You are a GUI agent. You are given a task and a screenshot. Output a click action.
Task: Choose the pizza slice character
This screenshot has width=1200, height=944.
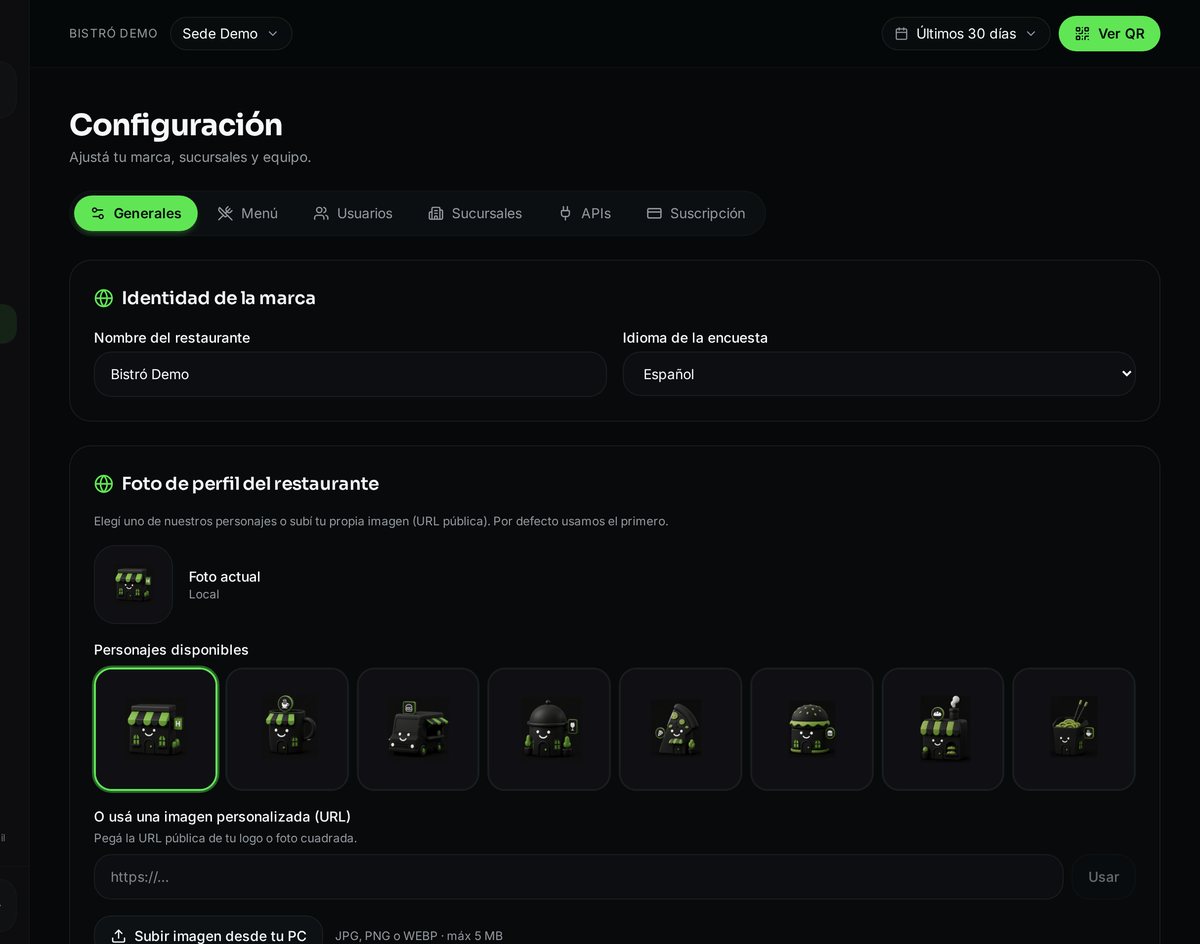680,729
